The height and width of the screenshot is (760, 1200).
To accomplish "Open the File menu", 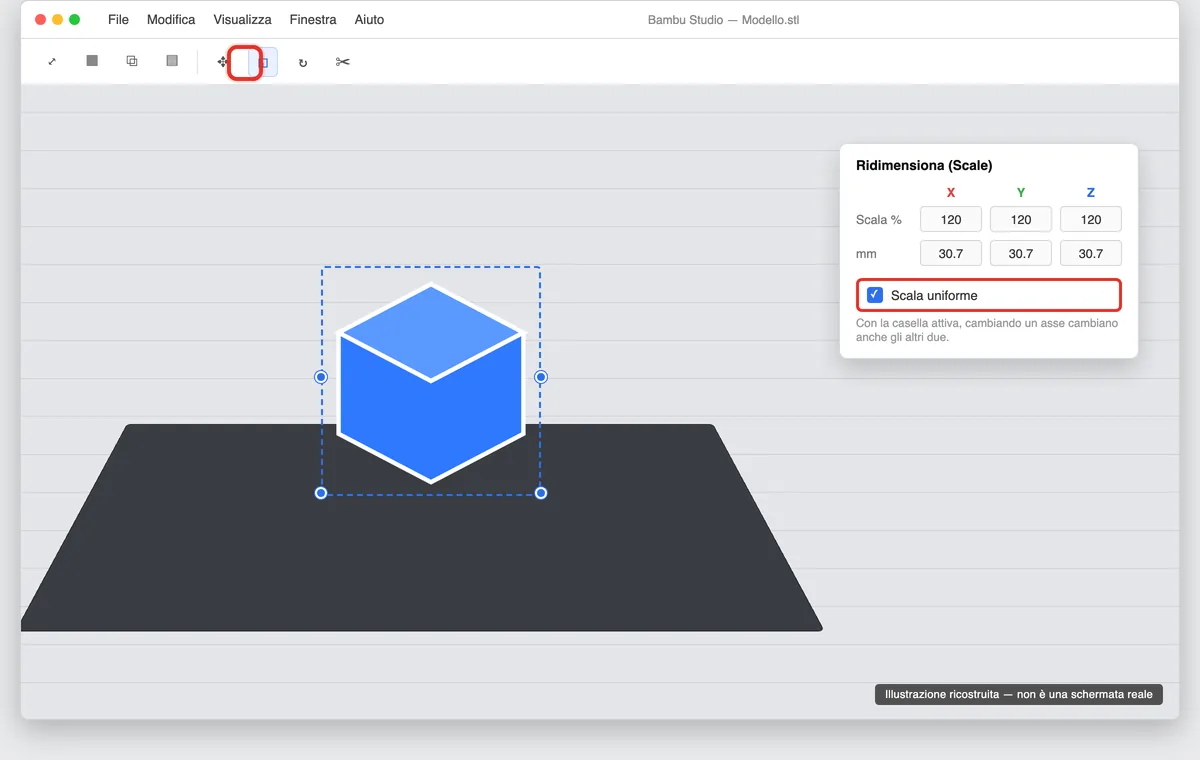I will tap(118, 19).
